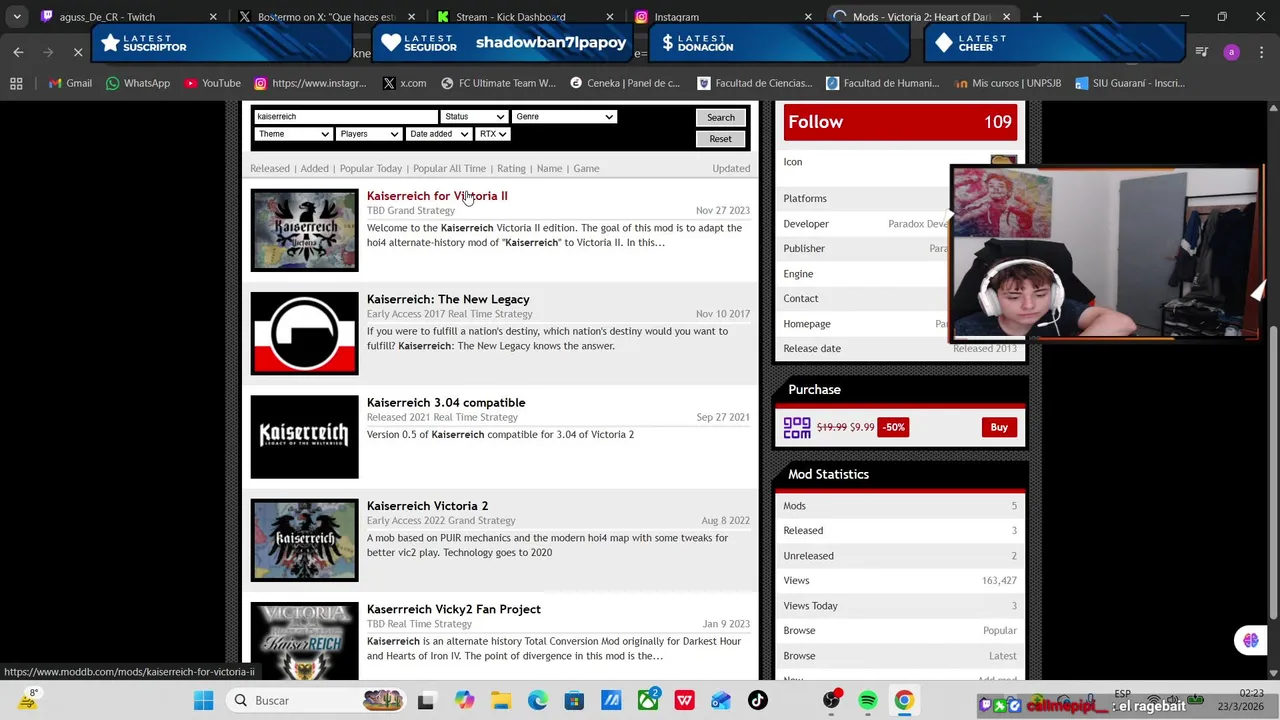The image size is (1280, 720).
Task: Switch to Instagram tab
Action: pos(722,16)
